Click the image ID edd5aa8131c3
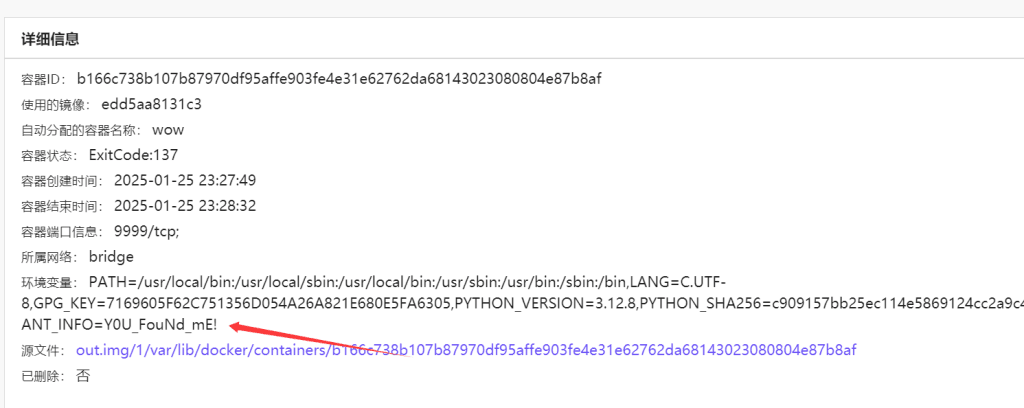 tap(152, 104)
